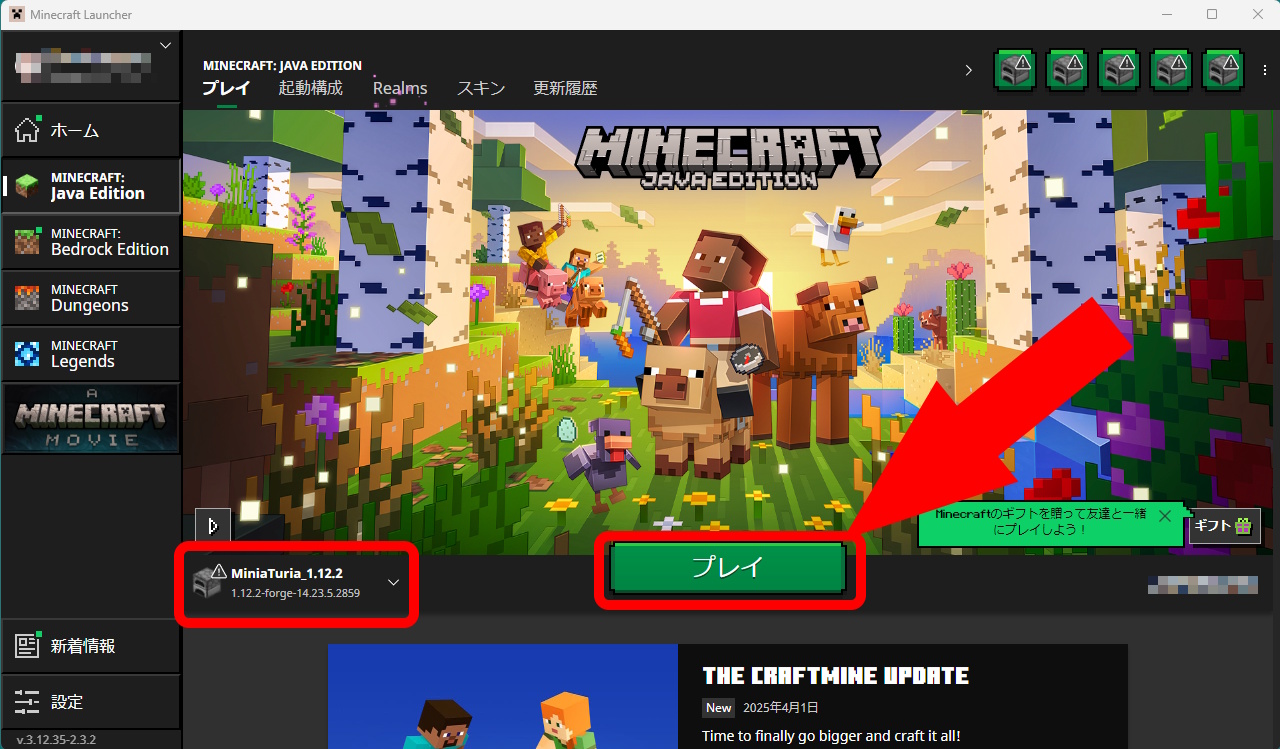Click the second furnace installation icon
The width and height of the screenshot is (1280, 749).
(x=1067, y=70)
